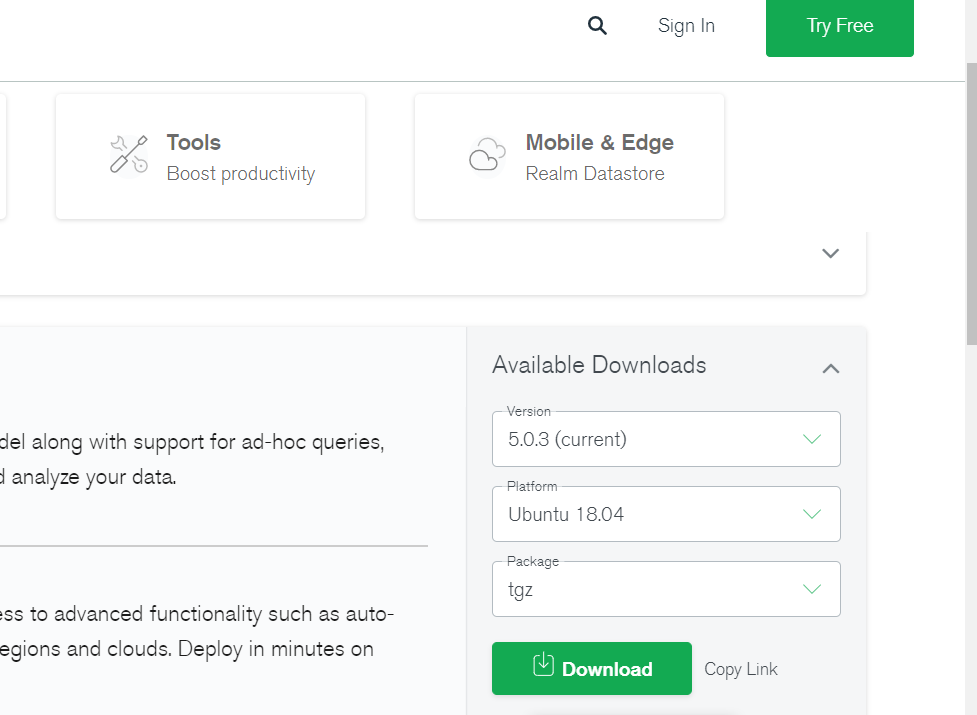Click the download arrow icon inside Download button
Image resolution: width=977 pixels, height=715 pixels.
(543, 665)
